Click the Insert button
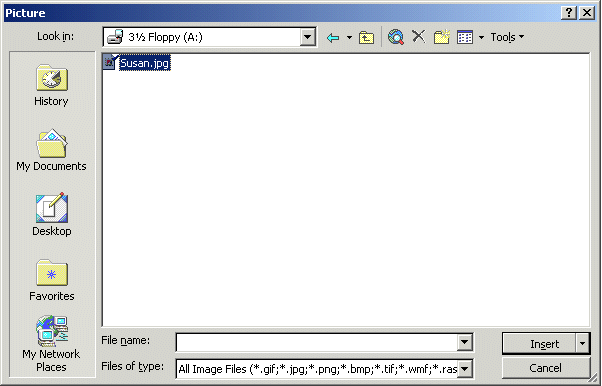This screenshot has height=386, width=602. pos(539,343)
